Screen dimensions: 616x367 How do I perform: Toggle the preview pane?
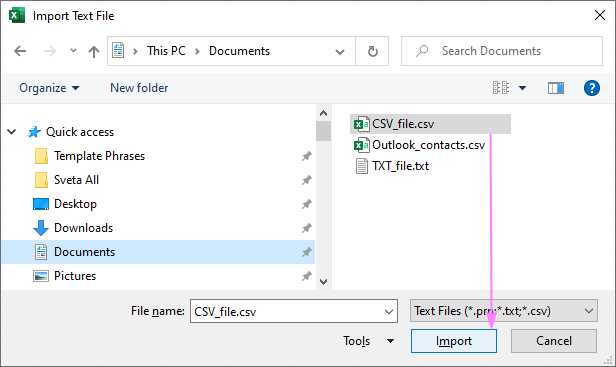[x=556, y=88]
